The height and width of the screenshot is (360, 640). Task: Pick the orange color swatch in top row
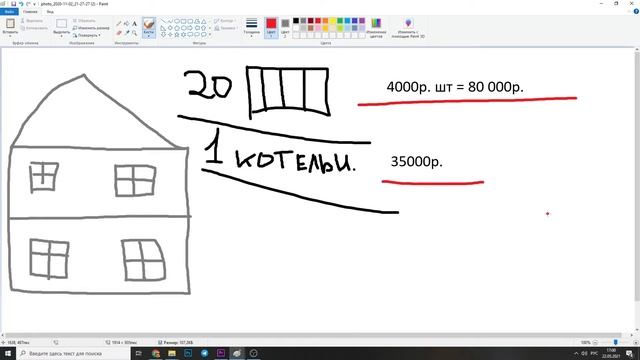pyautogui.click(x=325, y=21)
